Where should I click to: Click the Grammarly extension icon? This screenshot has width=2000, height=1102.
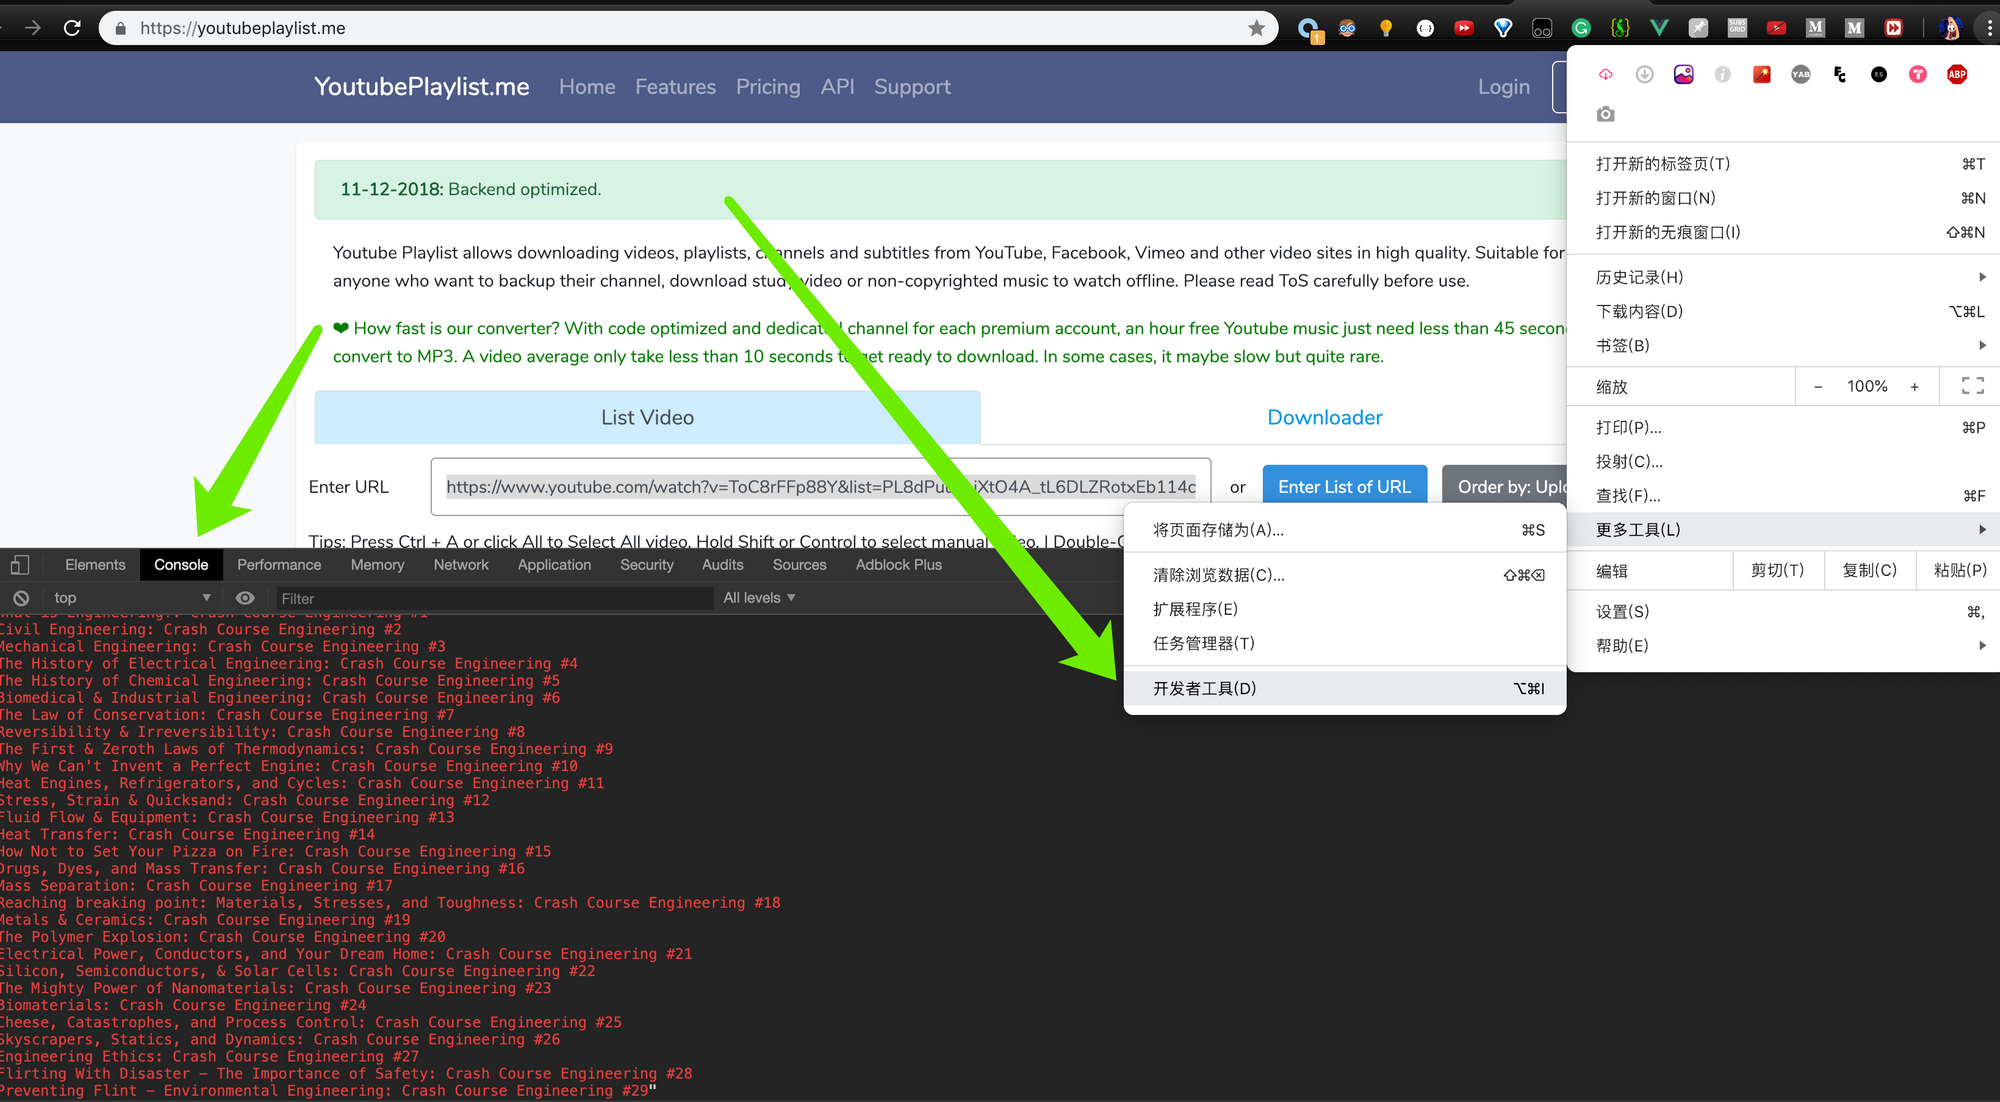(x=1581, y=28)
